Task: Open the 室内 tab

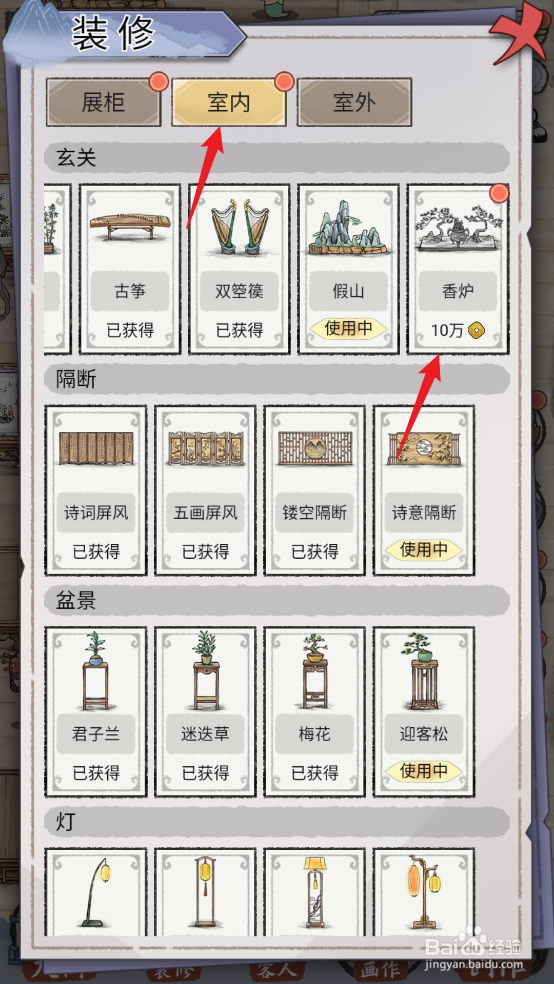Action: coord(229,102)
